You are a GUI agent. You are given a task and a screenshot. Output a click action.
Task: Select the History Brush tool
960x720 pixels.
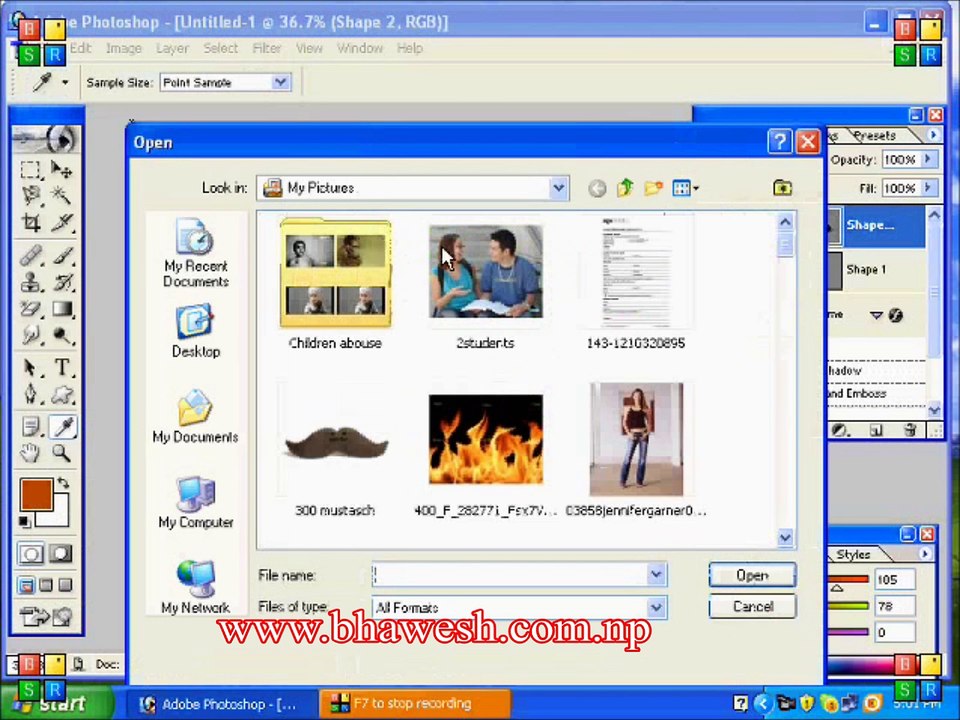[61, 282]
